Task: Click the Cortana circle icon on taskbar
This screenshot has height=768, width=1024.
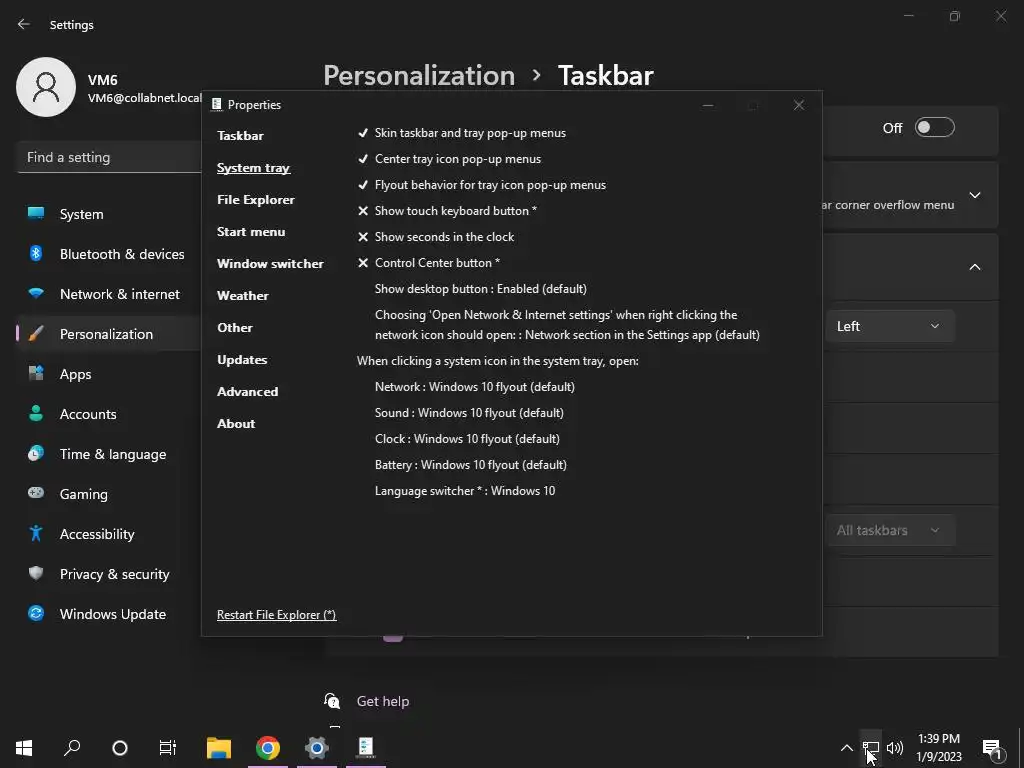Action: click(120, 748)
